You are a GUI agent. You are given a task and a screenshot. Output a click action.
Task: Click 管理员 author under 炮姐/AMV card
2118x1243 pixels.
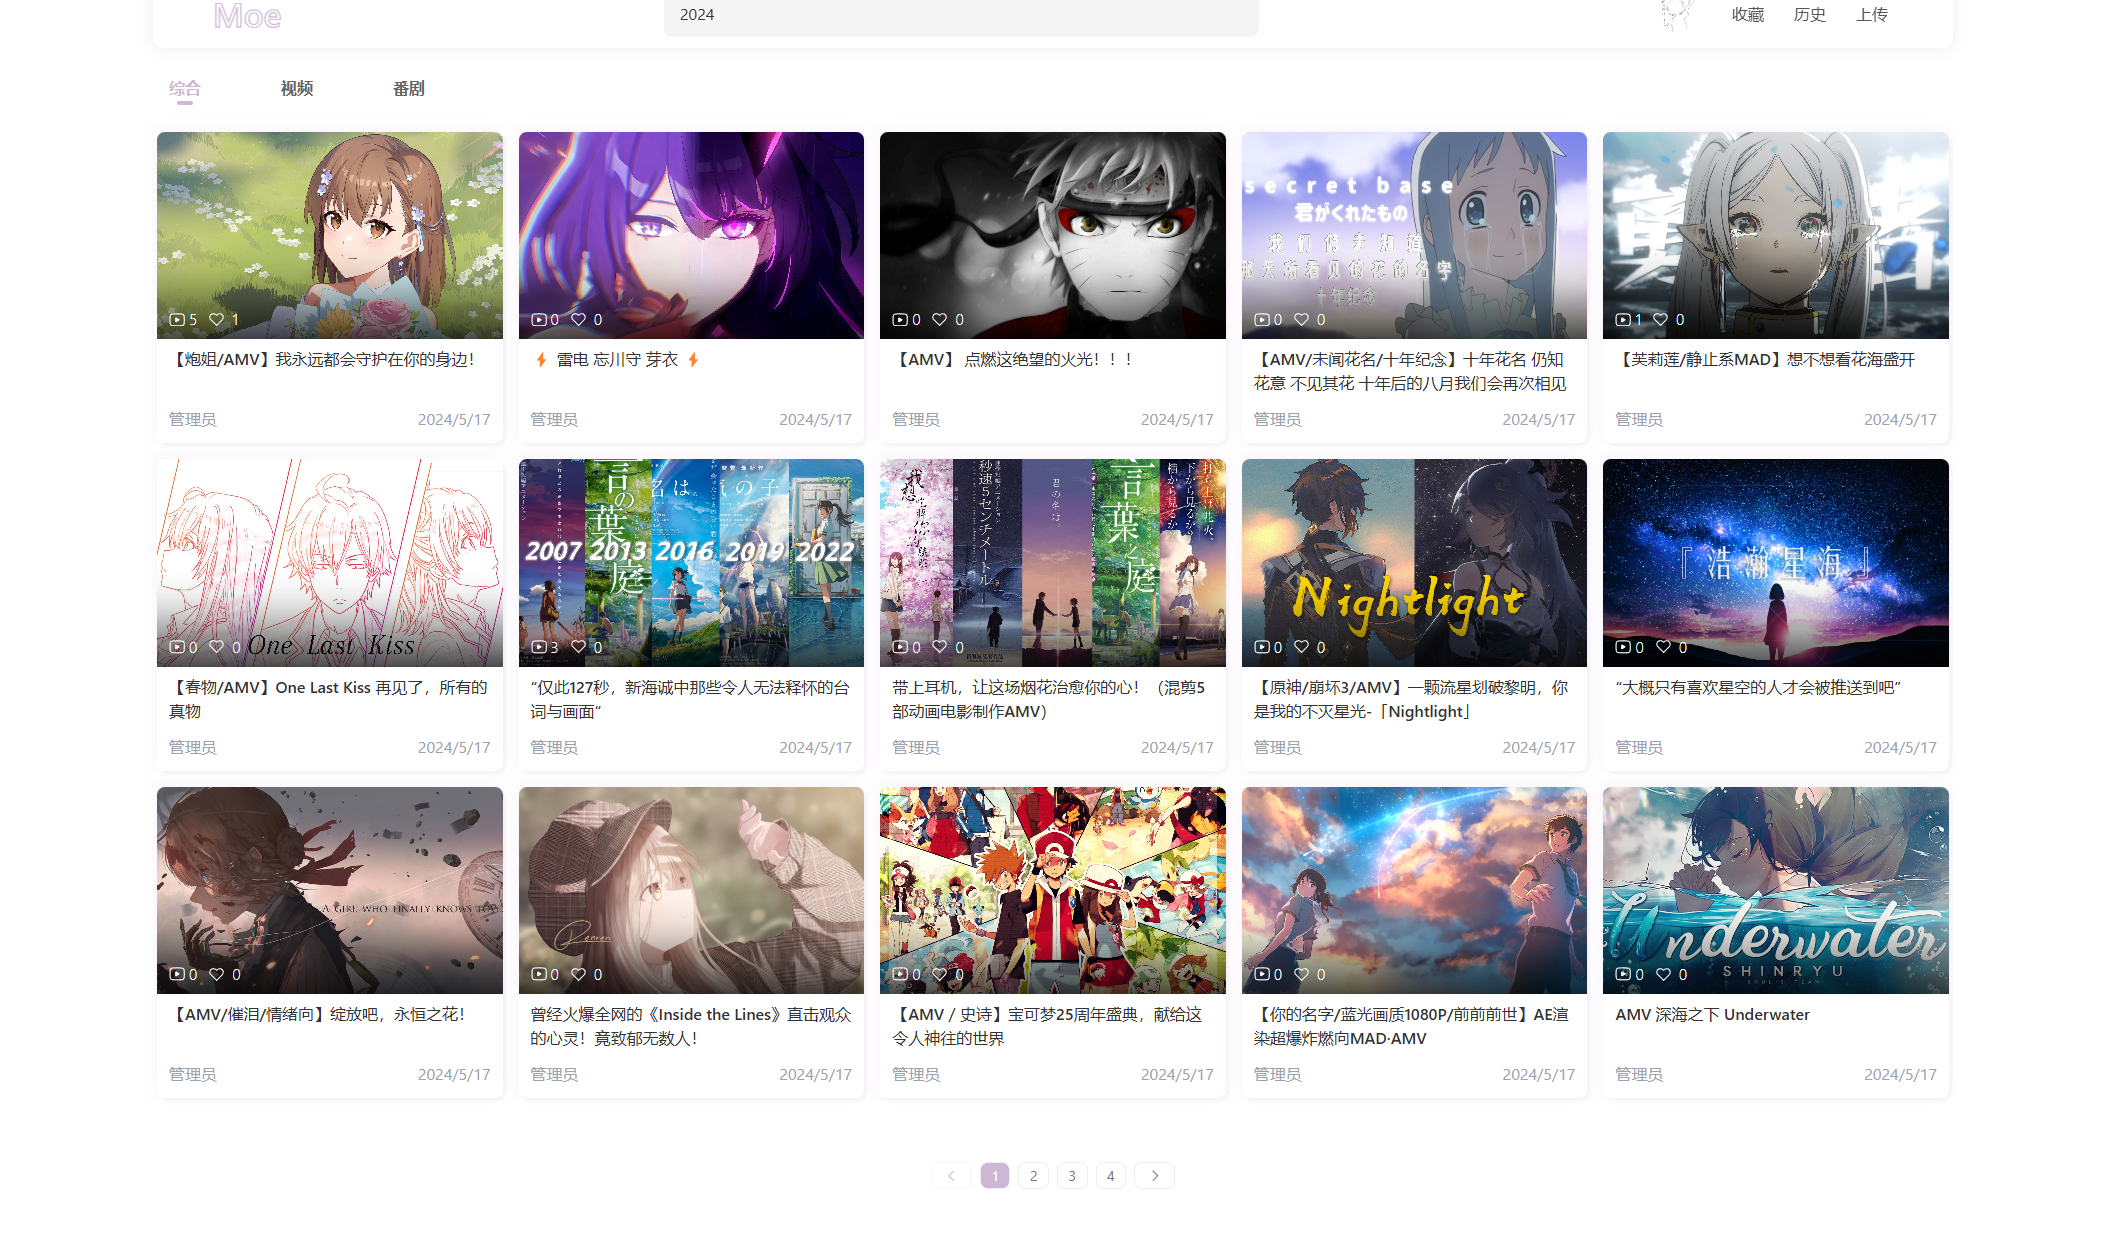coord(193,420)
